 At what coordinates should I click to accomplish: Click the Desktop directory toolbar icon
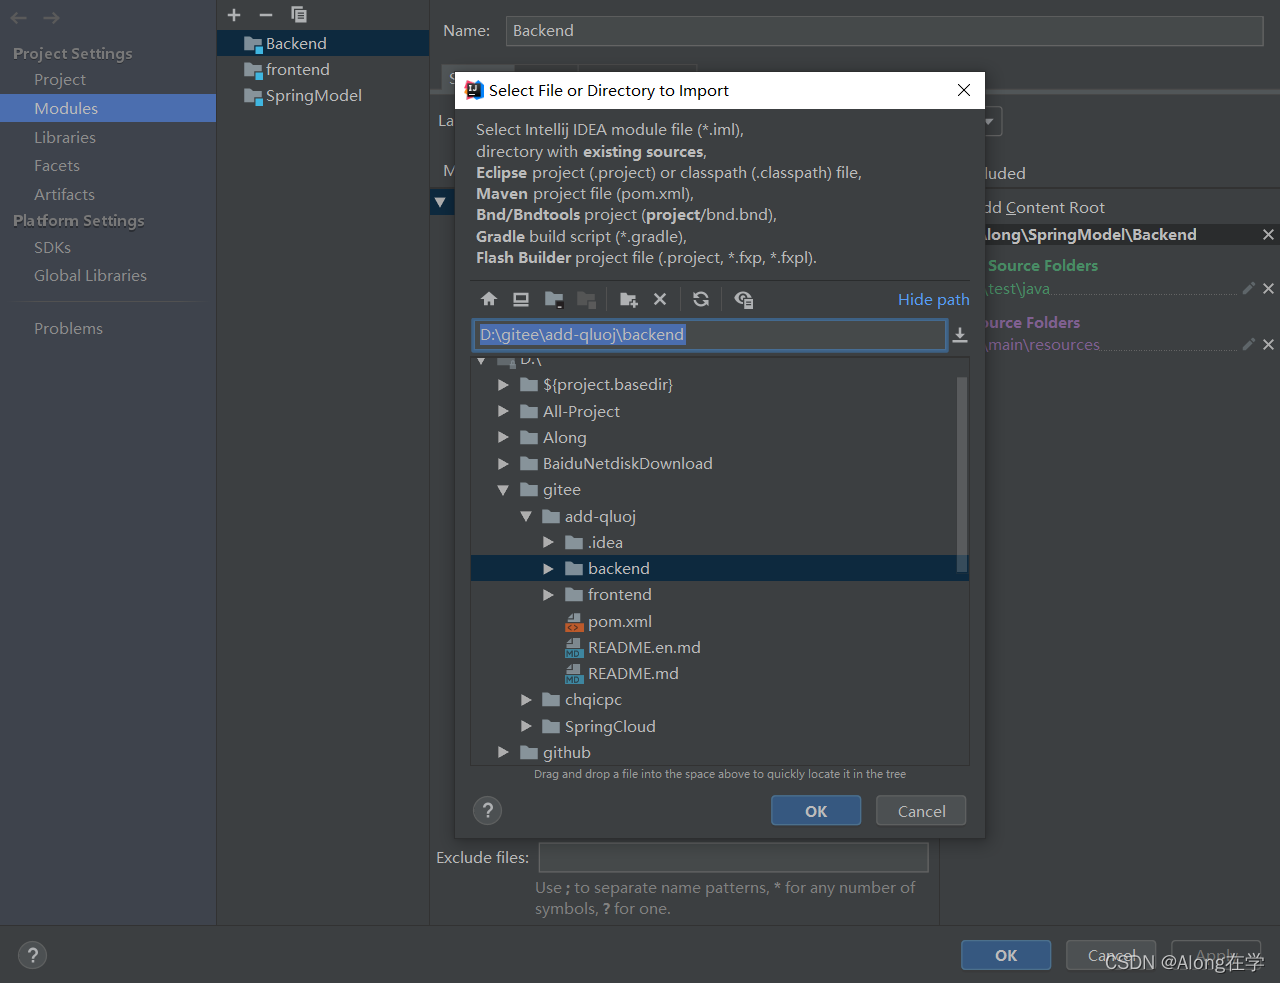click(521, 299)
